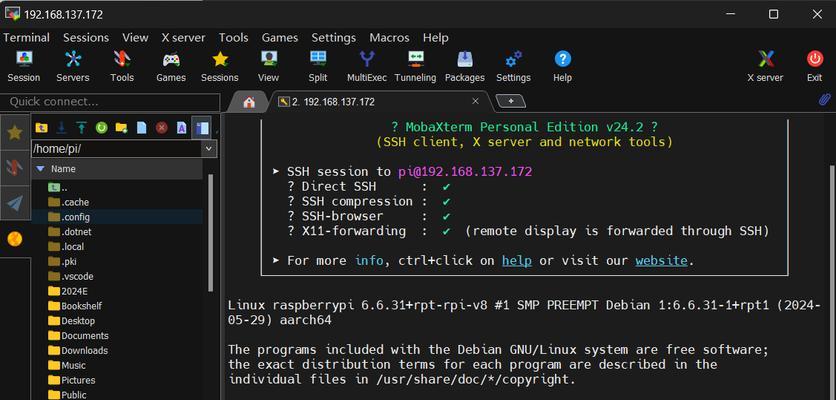This screenshot has width=836, height=400.
Task: Toggle the file browser view mode icon
Action: [x=202, y=127]
